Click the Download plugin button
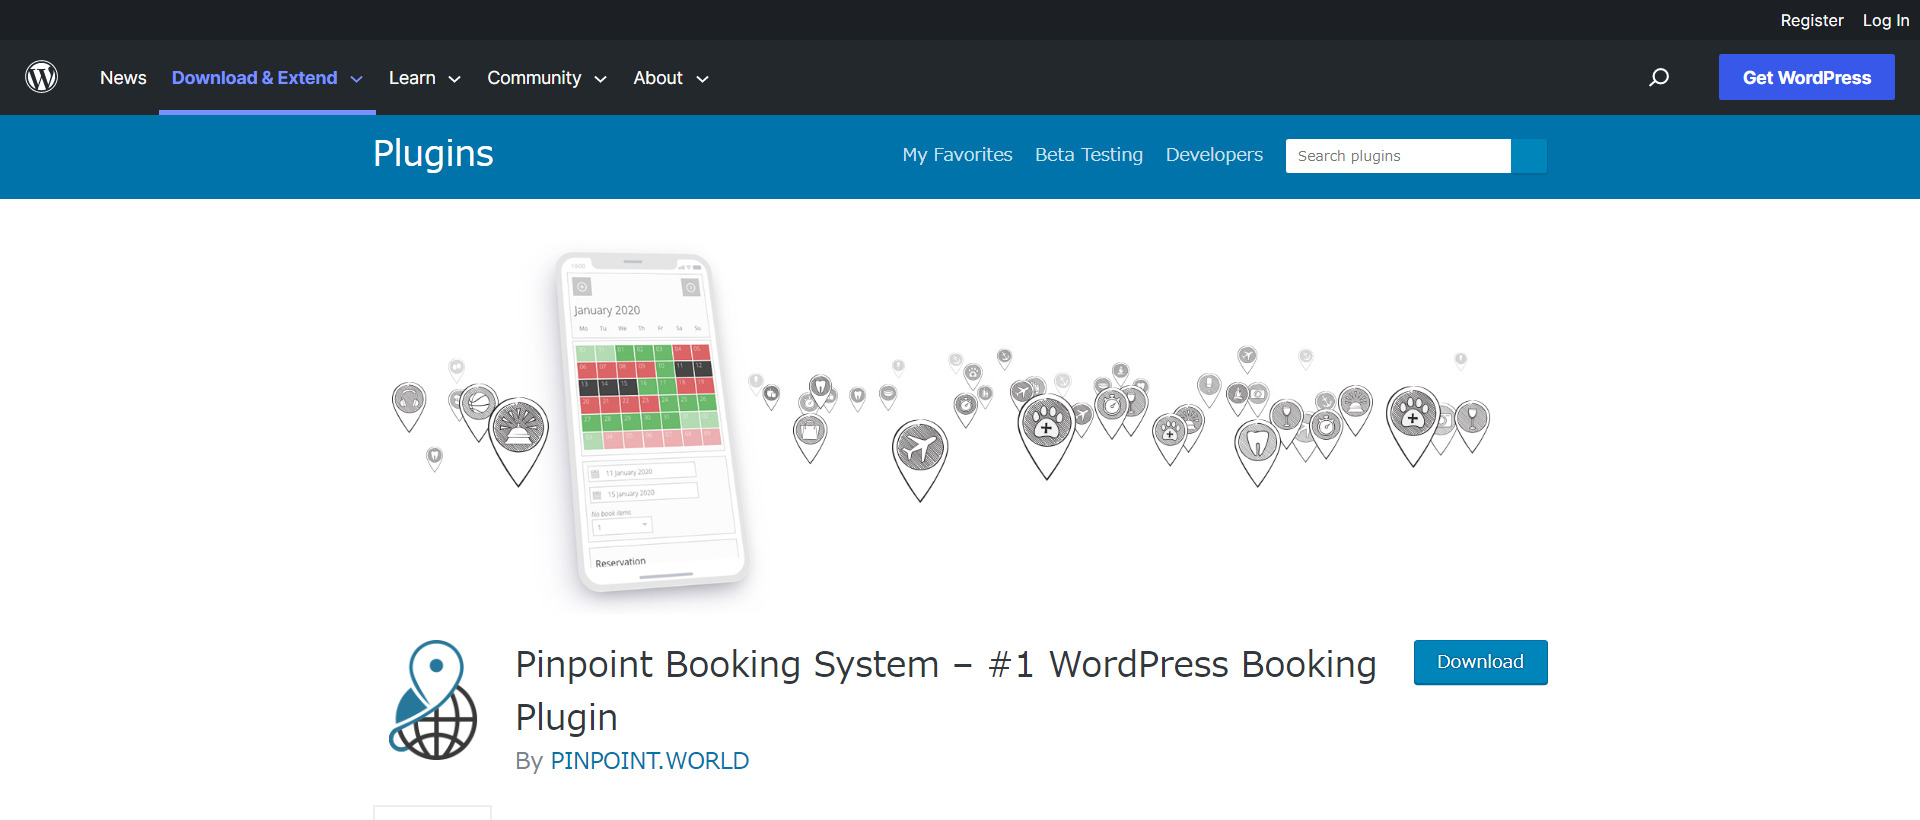The height and width of the screenshot is (820, 1920). [x=1480, y=662]
